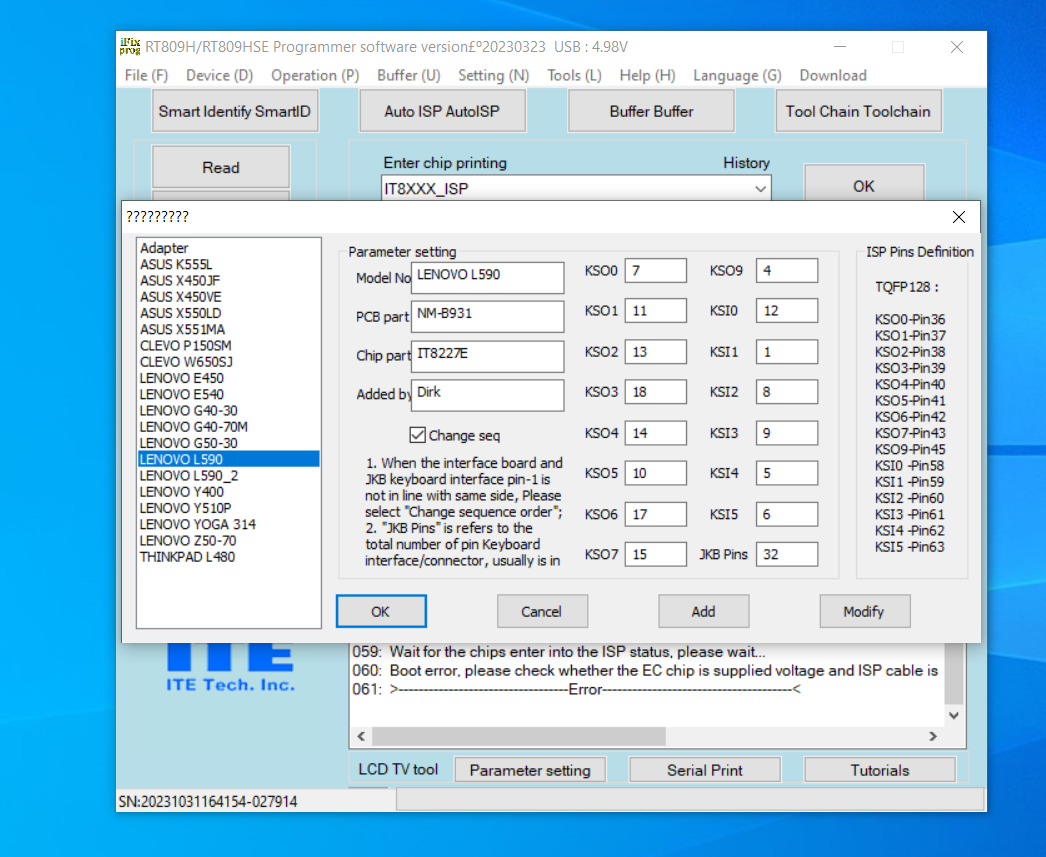
Task: Select THINKPAD L480 in the list
Action: click(x=188, y=556)
